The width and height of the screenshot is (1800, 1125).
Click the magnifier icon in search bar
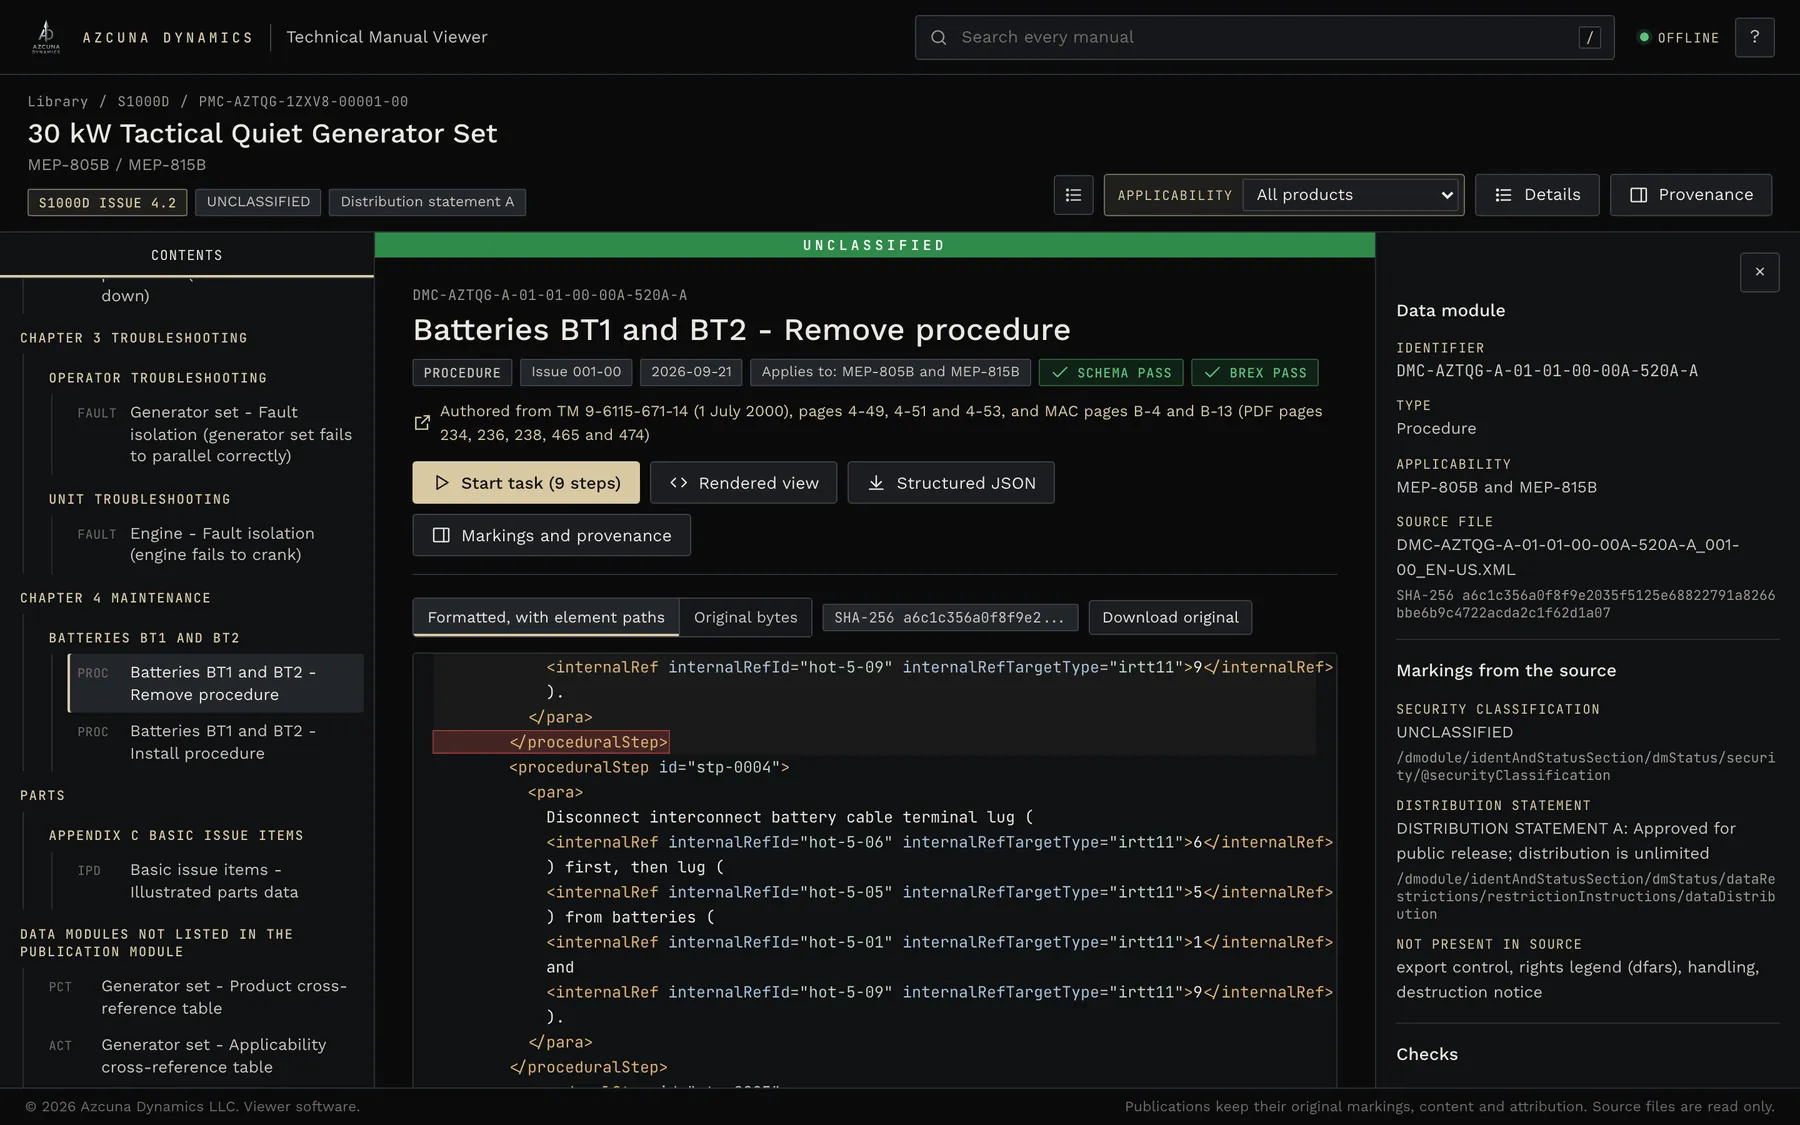pyautogui.click(x=938, y=37)
